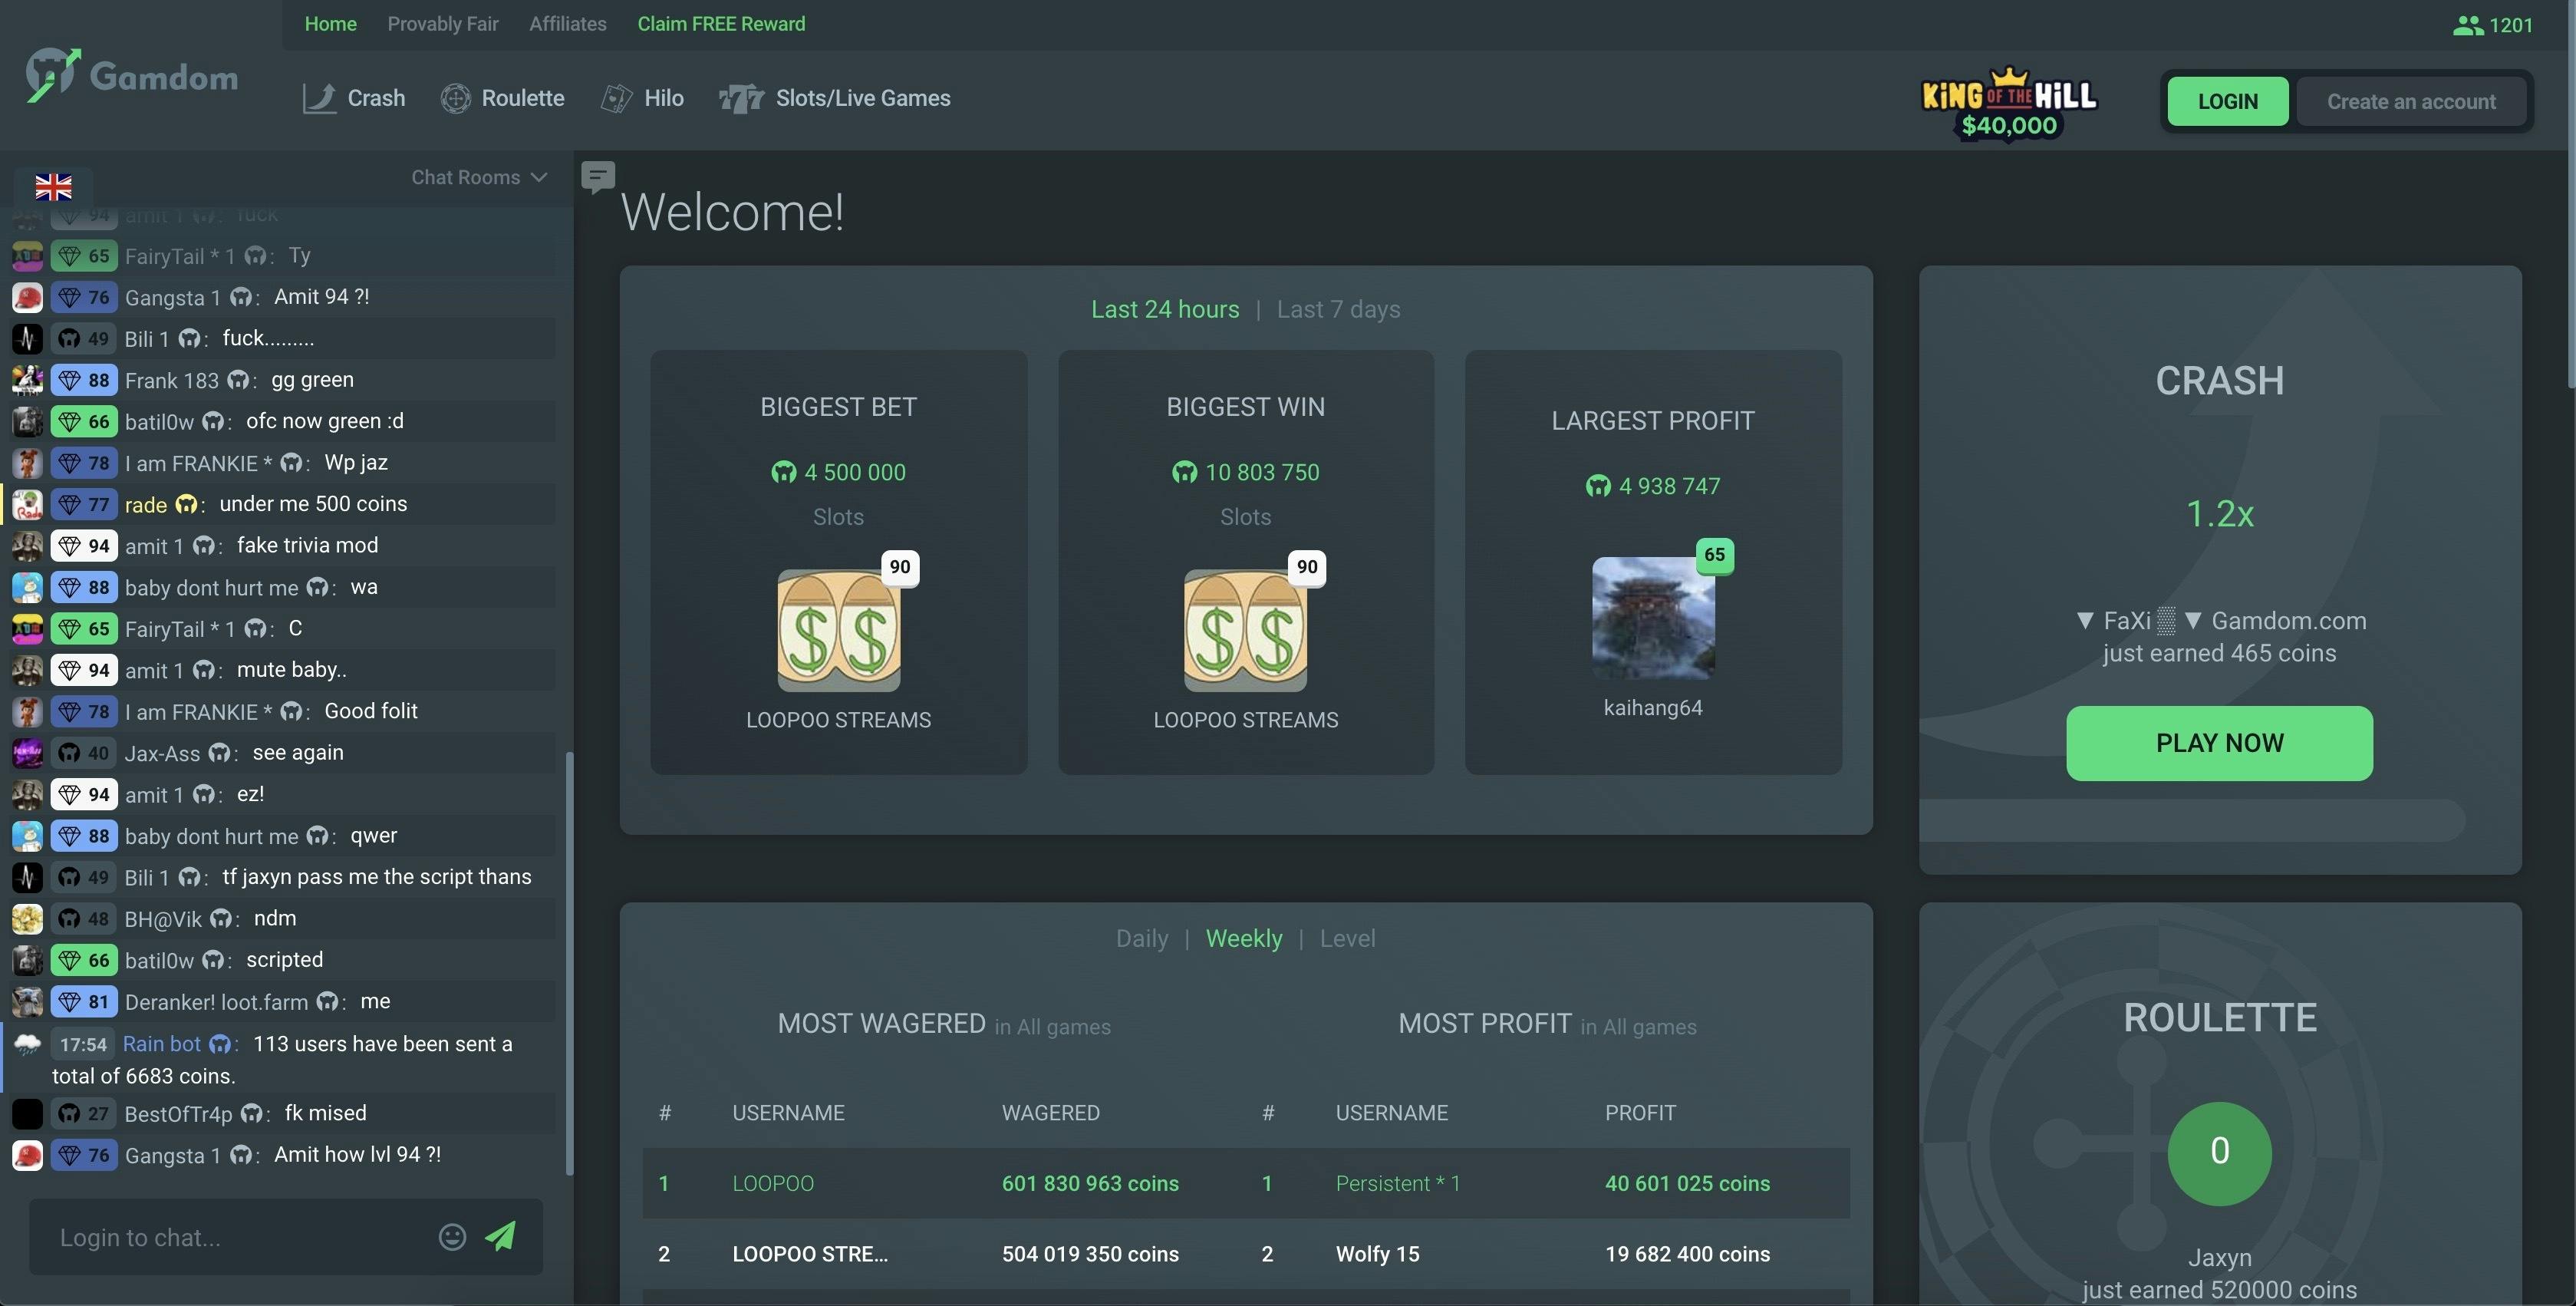Image resolution: width=2576 pixels, height=1306 pixels.
Task: Click the Rain bot cloud avatar
Action: [27, 1044]
